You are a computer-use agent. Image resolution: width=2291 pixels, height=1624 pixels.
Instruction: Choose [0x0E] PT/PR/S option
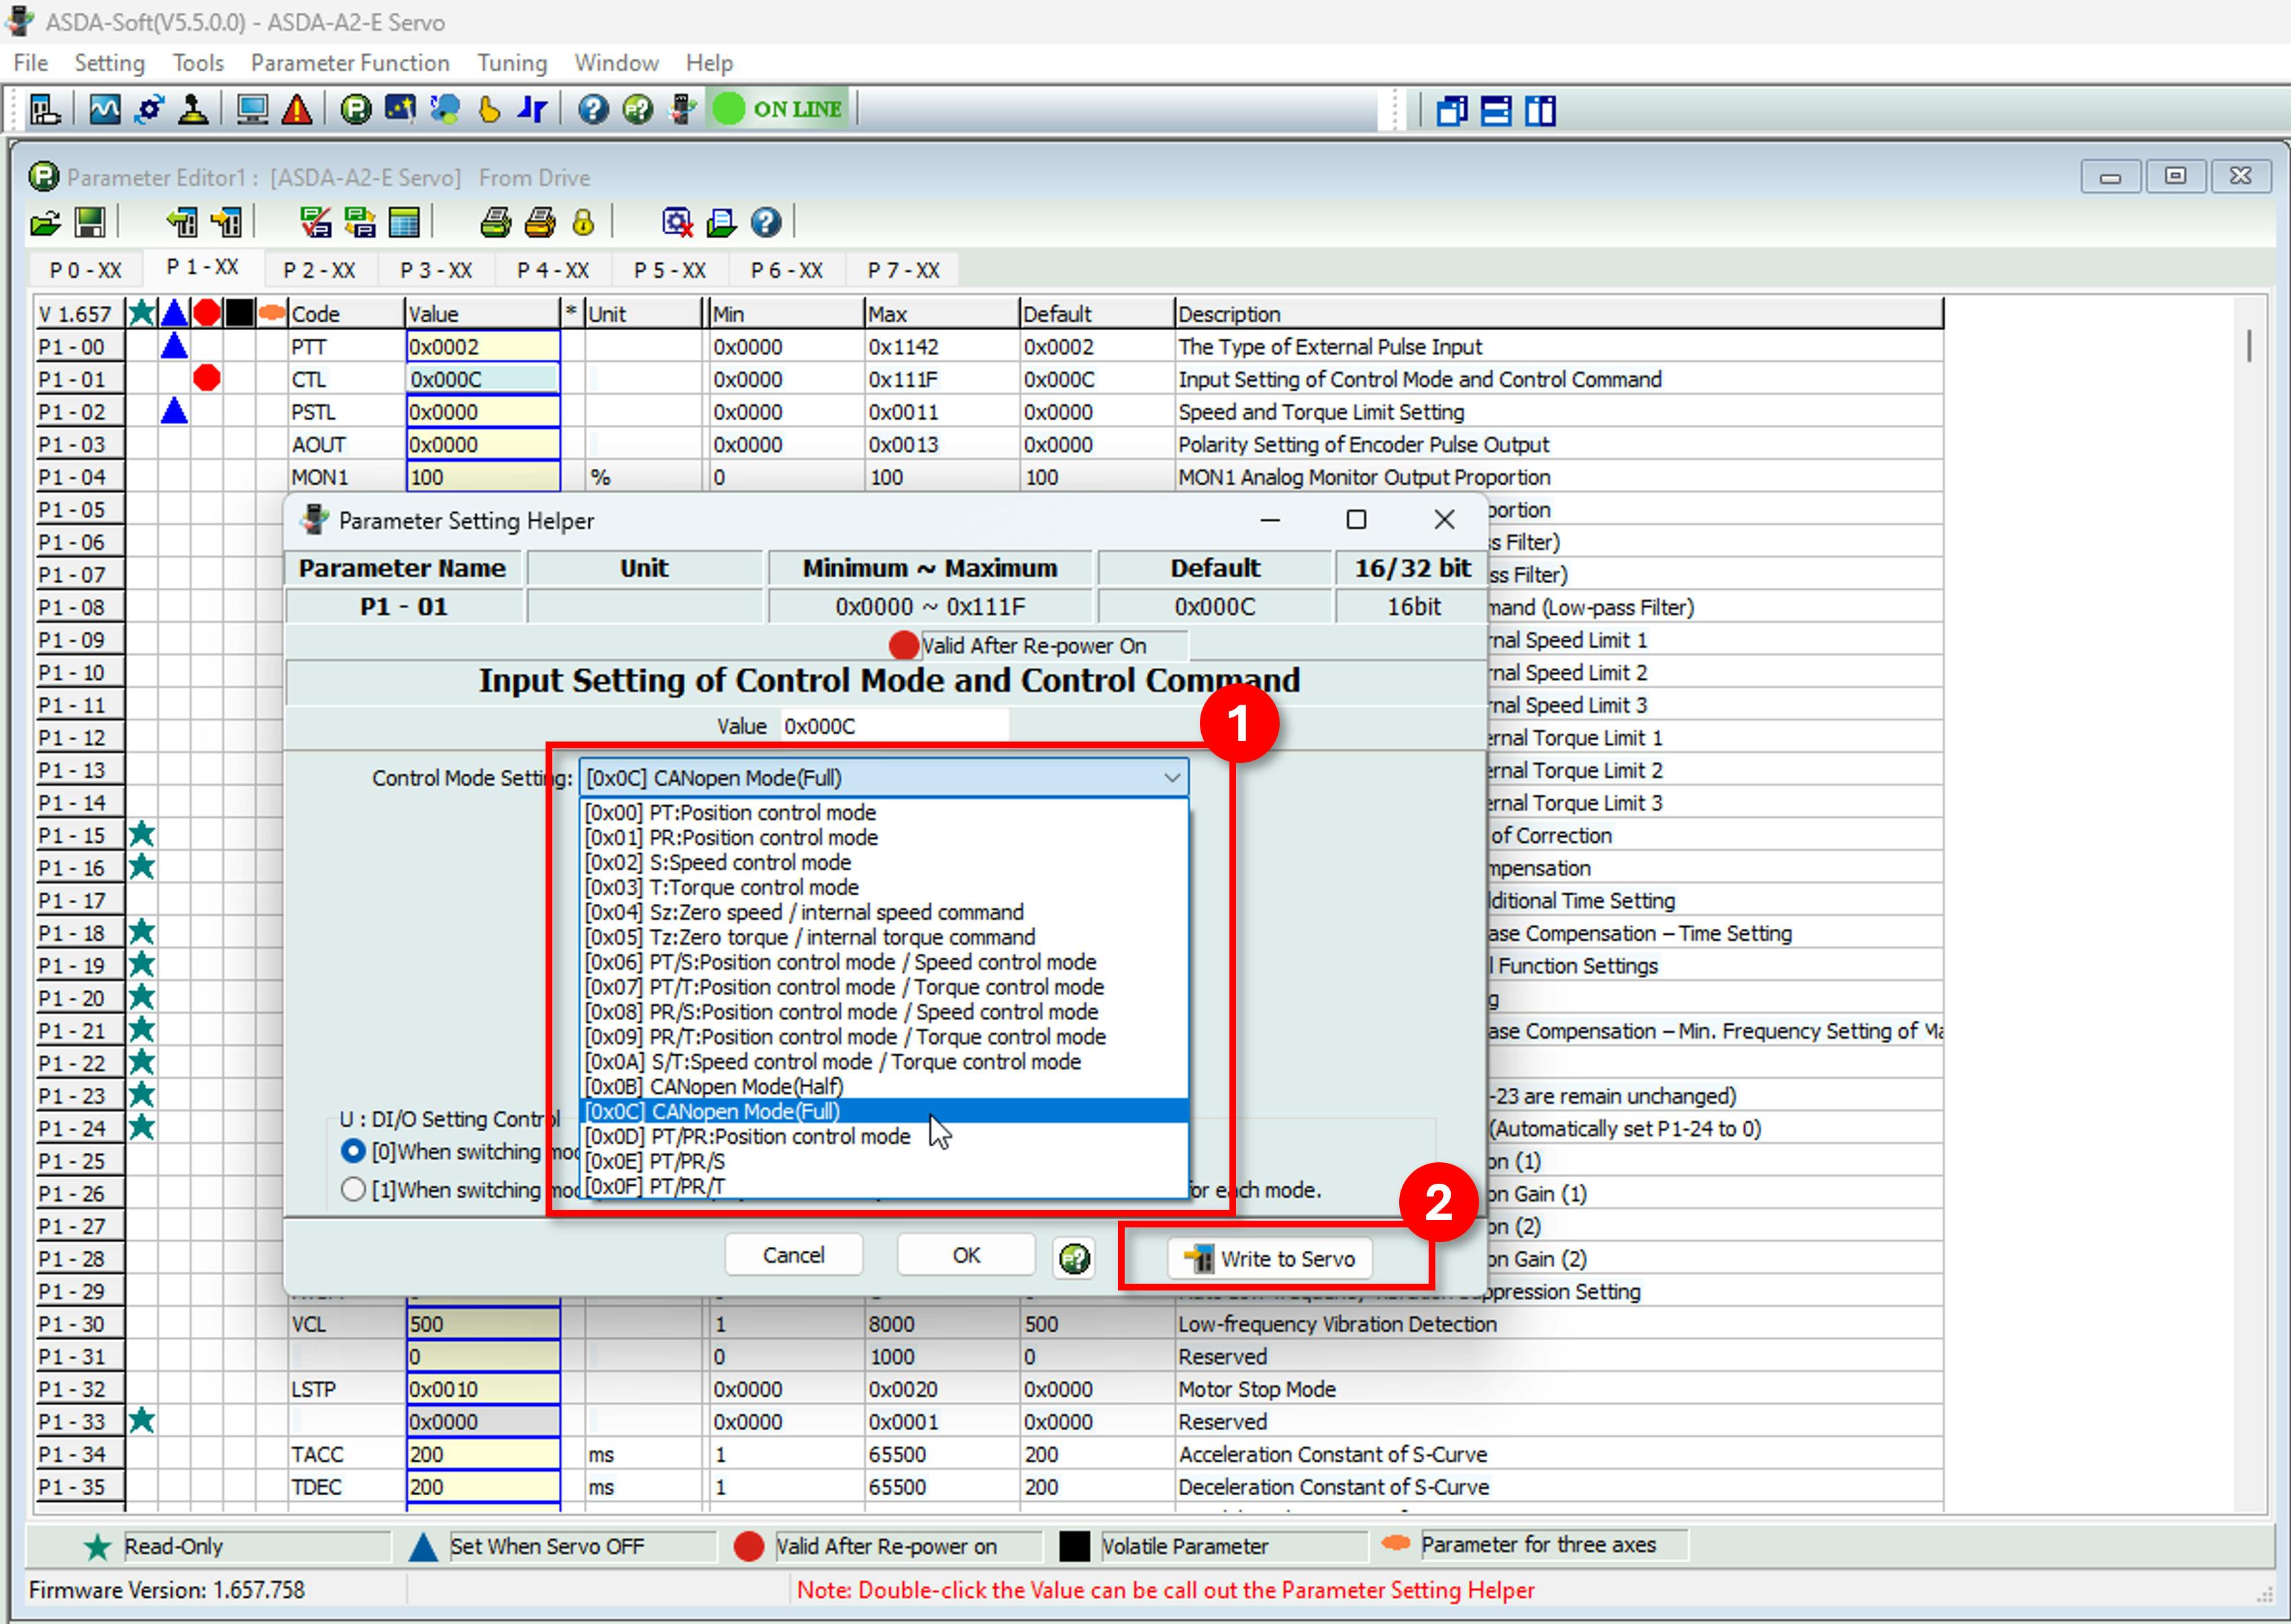(884, 1161)
